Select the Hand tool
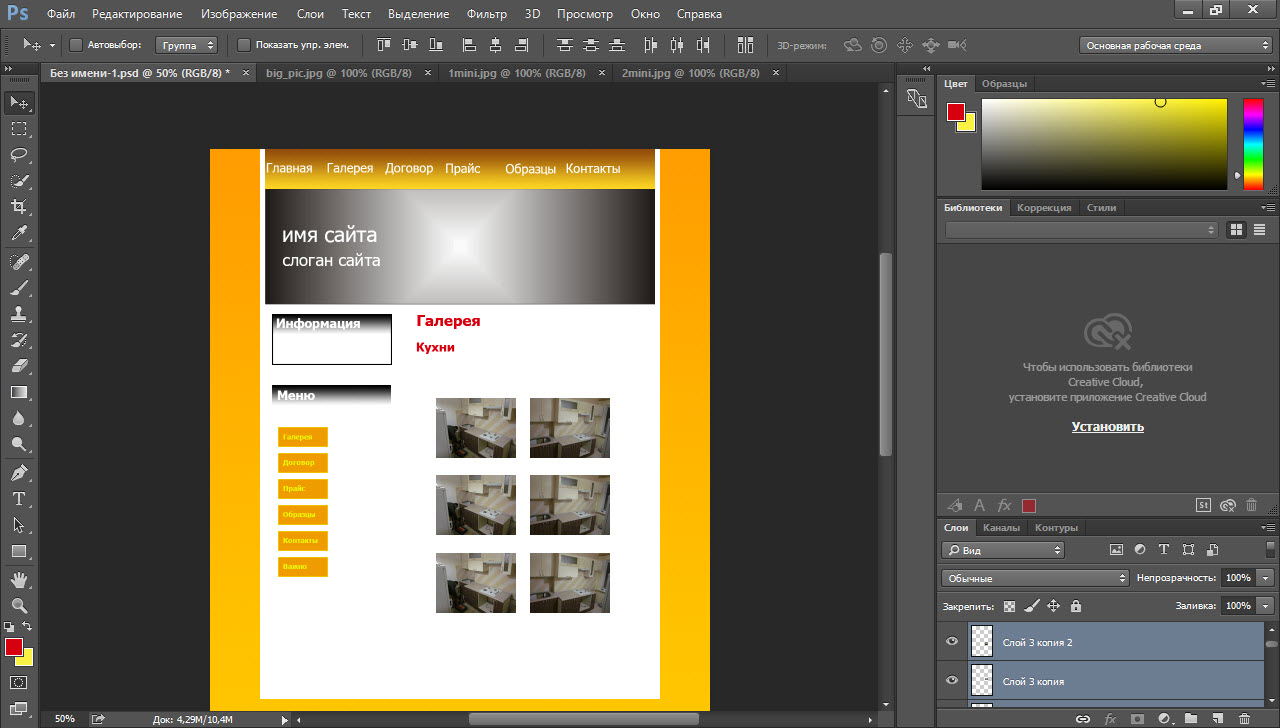 click(x=19, y=579)
